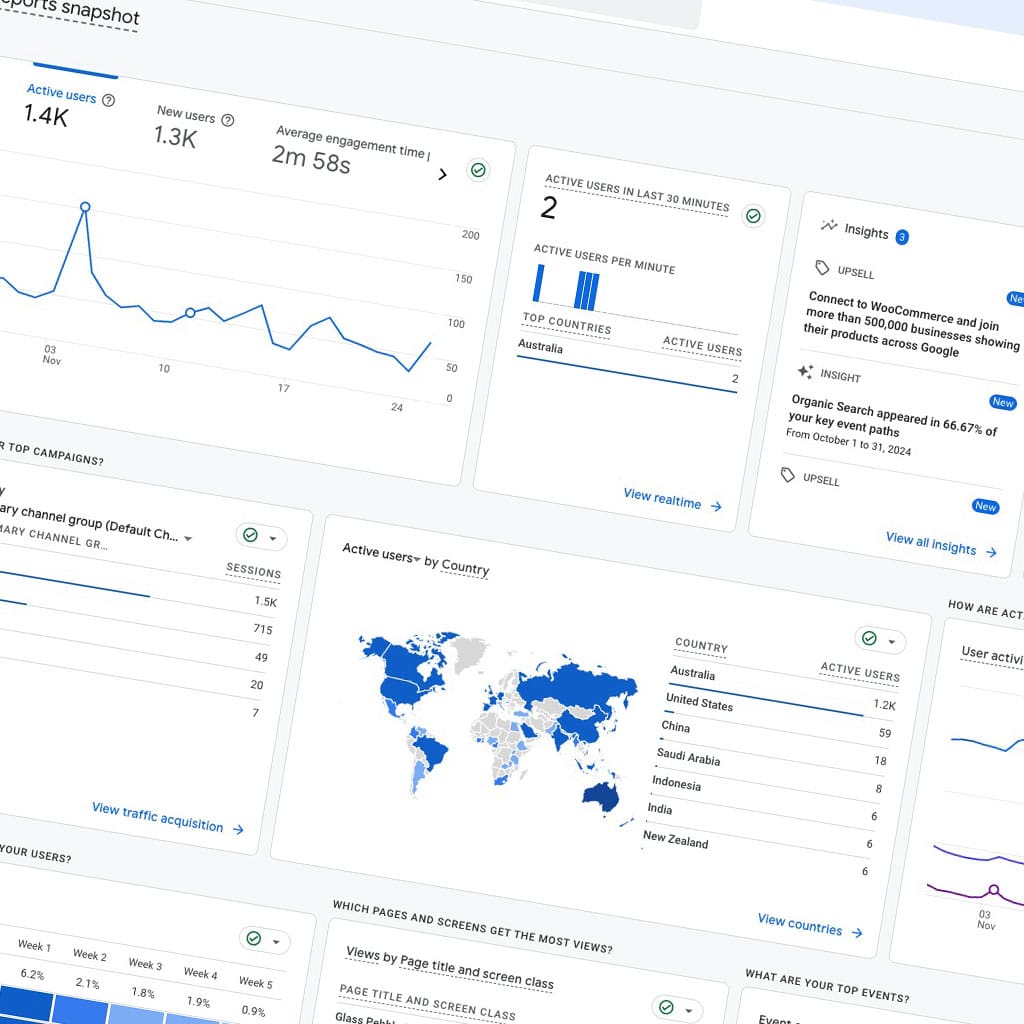
Task: Click the User activity chart title
Action: (991, 655)
